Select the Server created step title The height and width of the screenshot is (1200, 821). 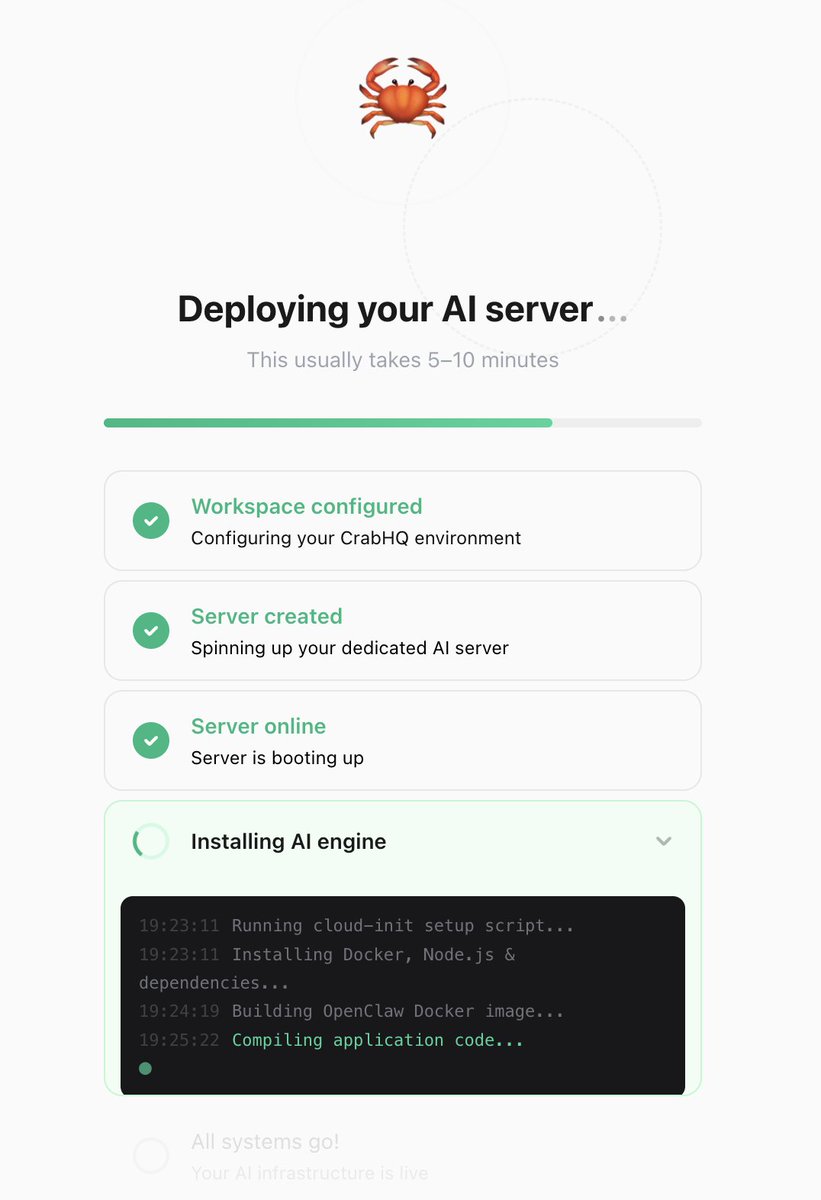click(267, 616)
